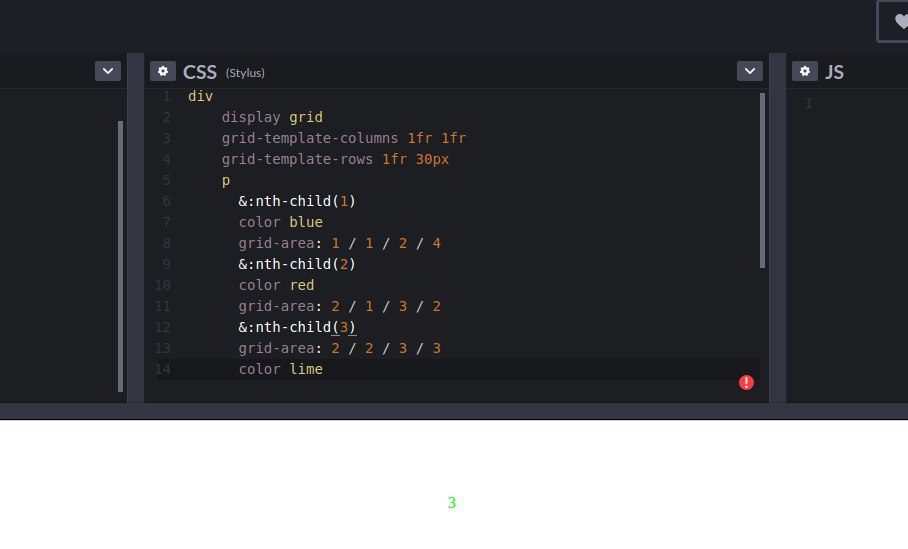Open JS editor settings gear
Image resolution: width=908 pixels, height=549 pixels.
coord(805,71)
